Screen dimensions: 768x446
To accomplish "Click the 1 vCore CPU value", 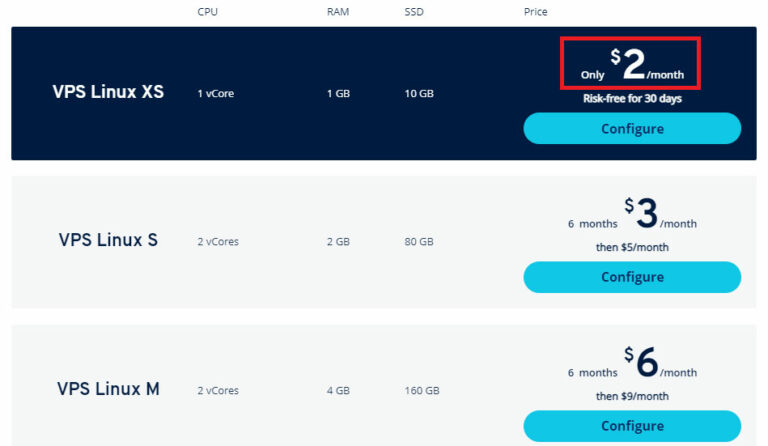I will (x=216, y=94).
